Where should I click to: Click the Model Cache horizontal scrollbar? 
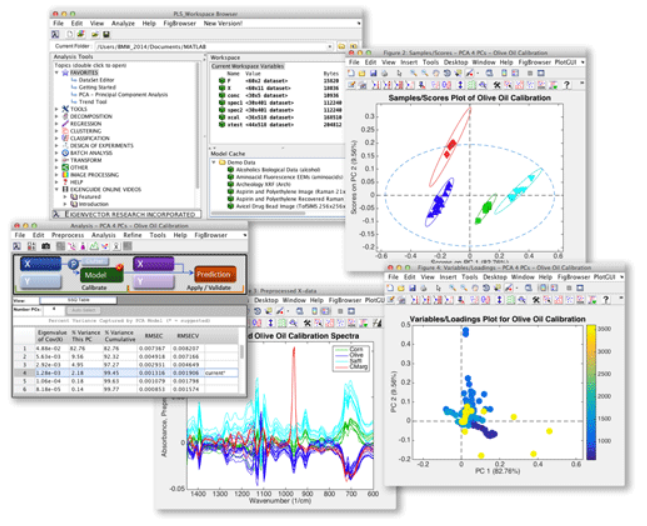[x=259, y=213]
